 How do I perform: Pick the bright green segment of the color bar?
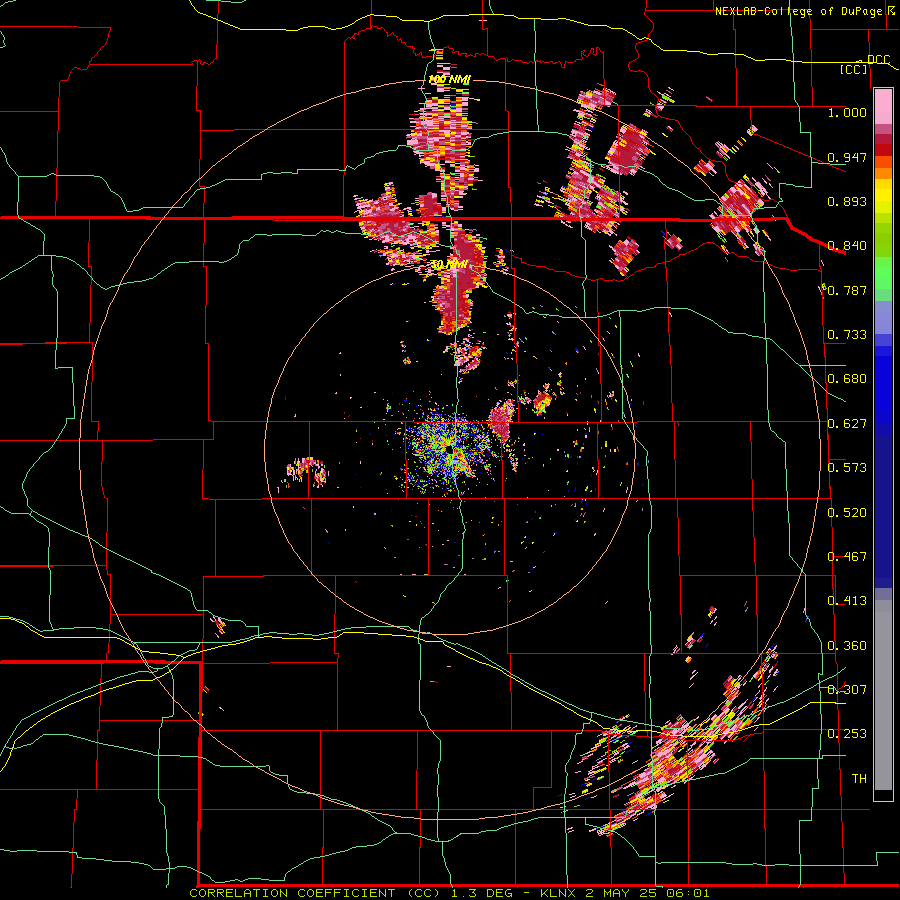(x=883, y=273)
